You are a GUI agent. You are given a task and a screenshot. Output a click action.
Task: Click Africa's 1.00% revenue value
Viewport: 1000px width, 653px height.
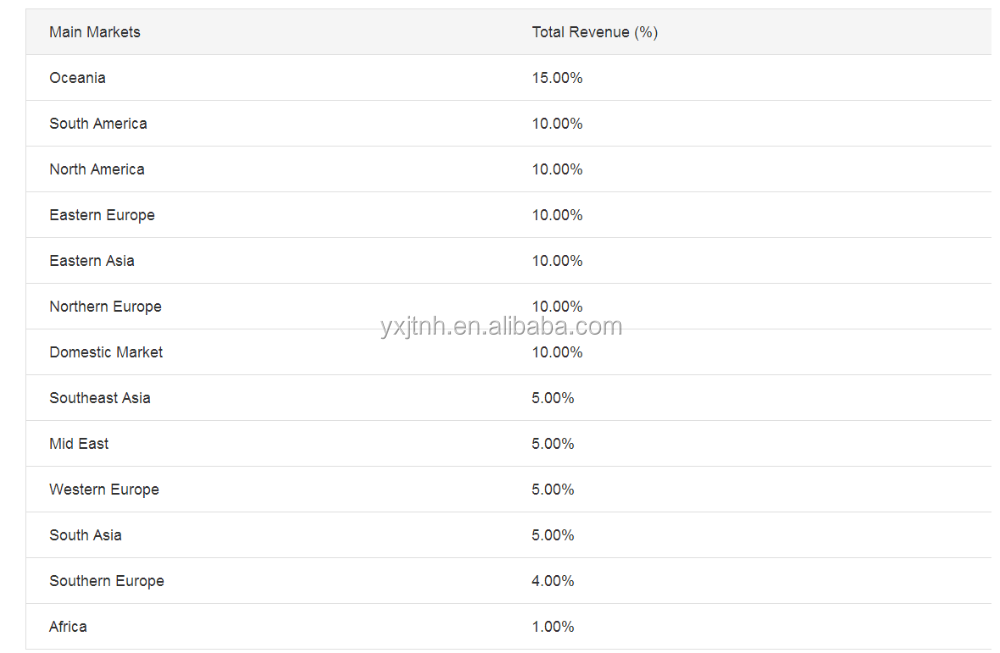tap(553, 627)
